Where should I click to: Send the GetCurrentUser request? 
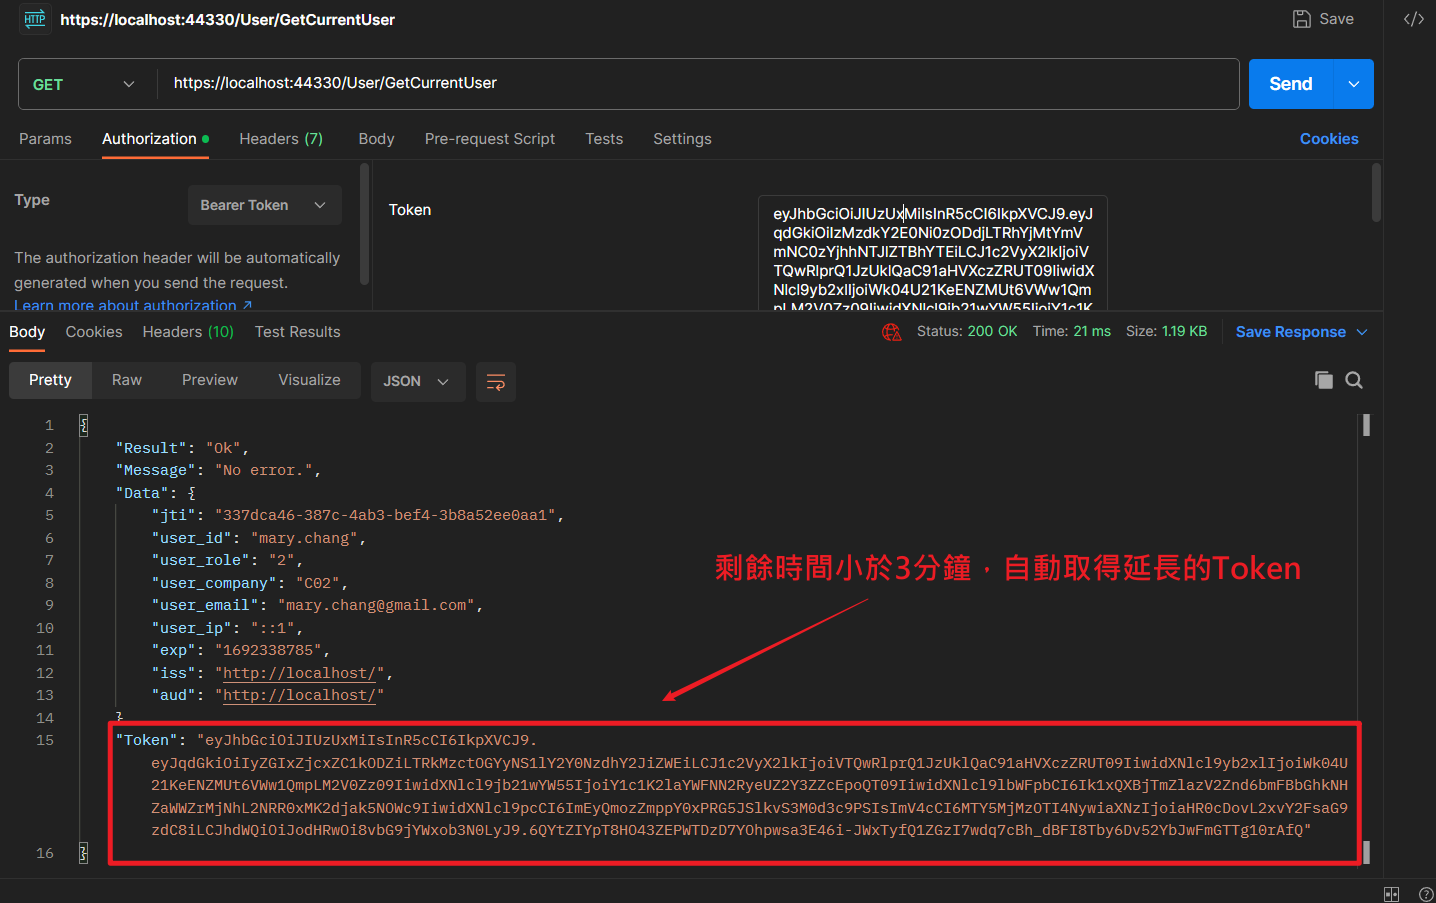tap(1290, 84)
